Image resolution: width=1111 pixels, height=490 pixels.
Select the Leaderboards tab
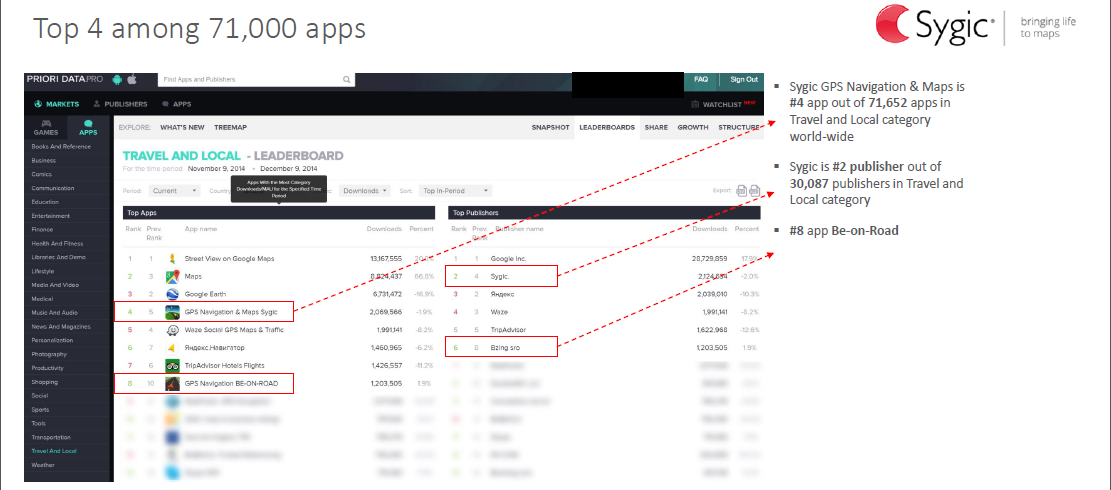pyautogui.click(x=607, y=127)
